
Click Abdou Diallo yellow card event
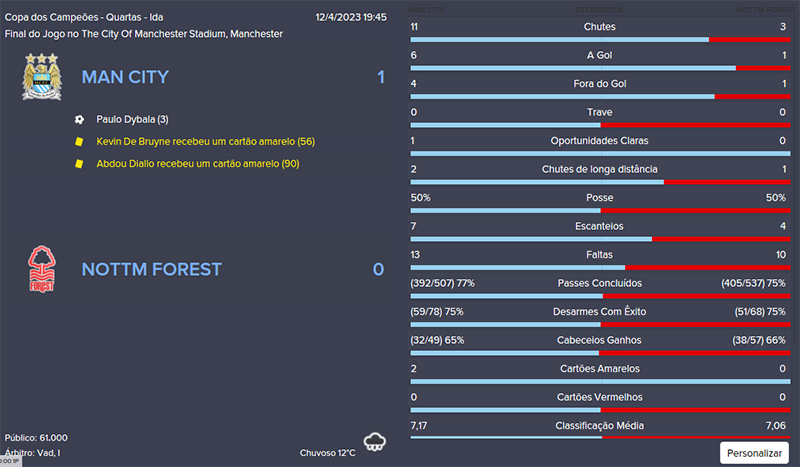tap(197, 163)
